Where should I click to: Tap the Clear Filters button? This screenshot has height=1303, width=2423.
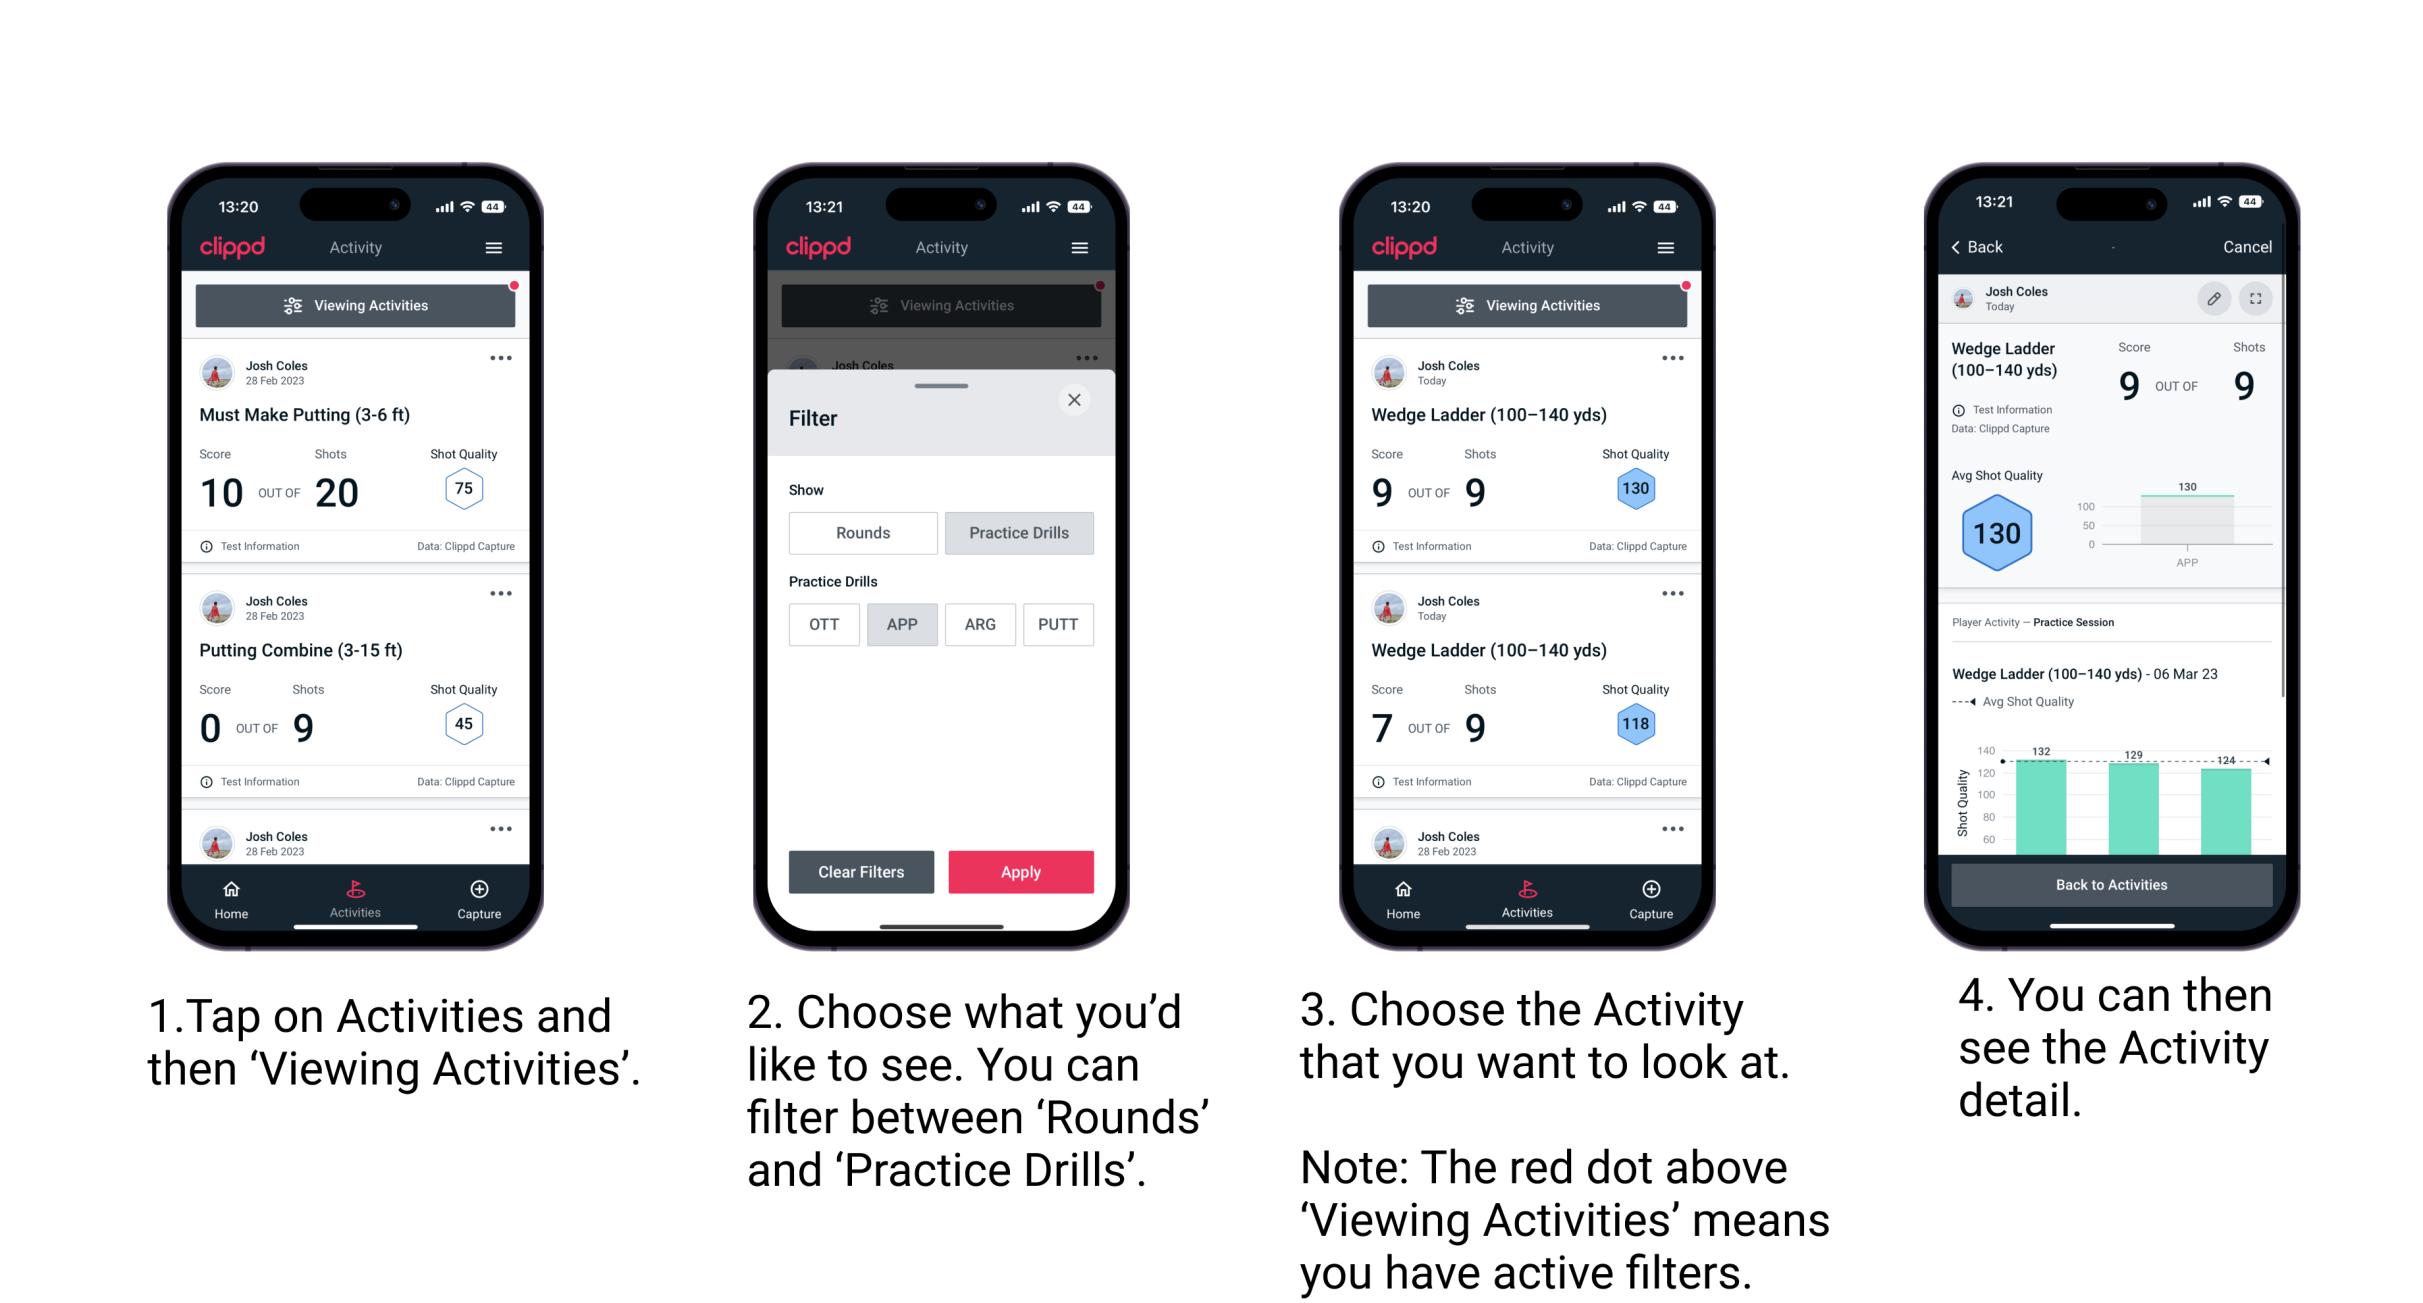coord(863,870)
